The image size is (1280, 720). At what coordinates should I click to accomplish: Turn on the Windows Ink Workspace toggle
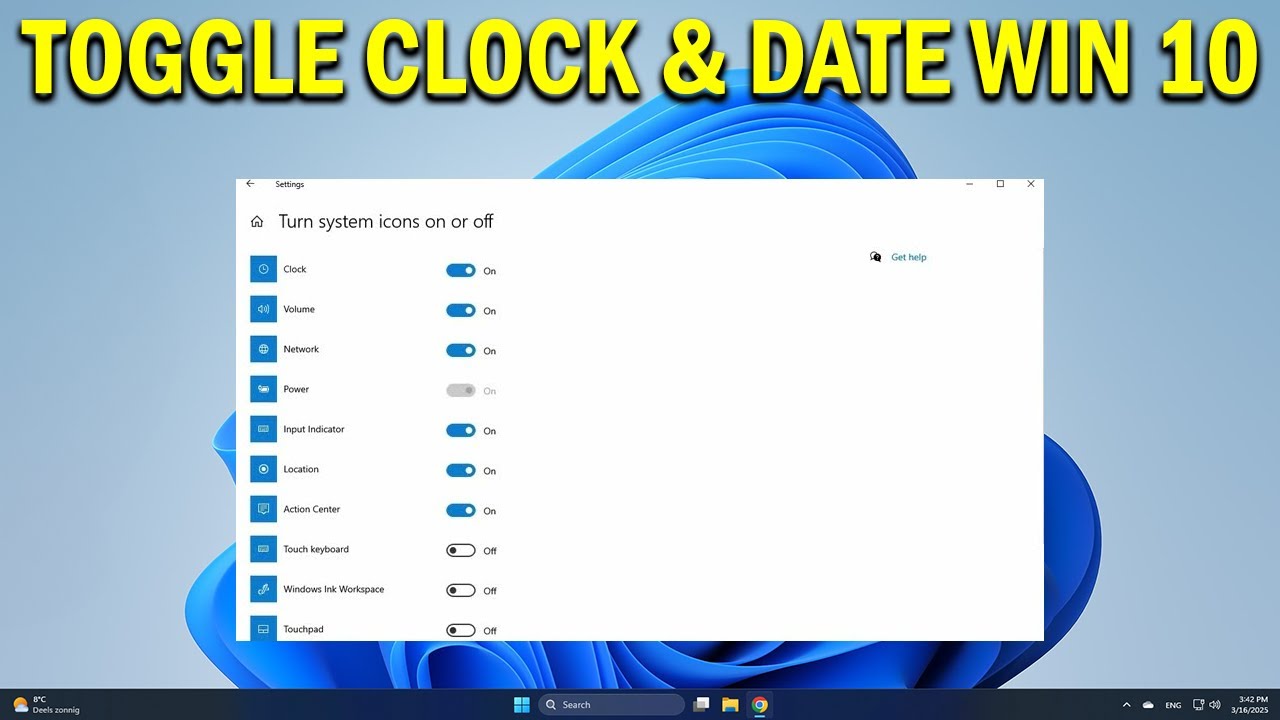tap(461, 590)
